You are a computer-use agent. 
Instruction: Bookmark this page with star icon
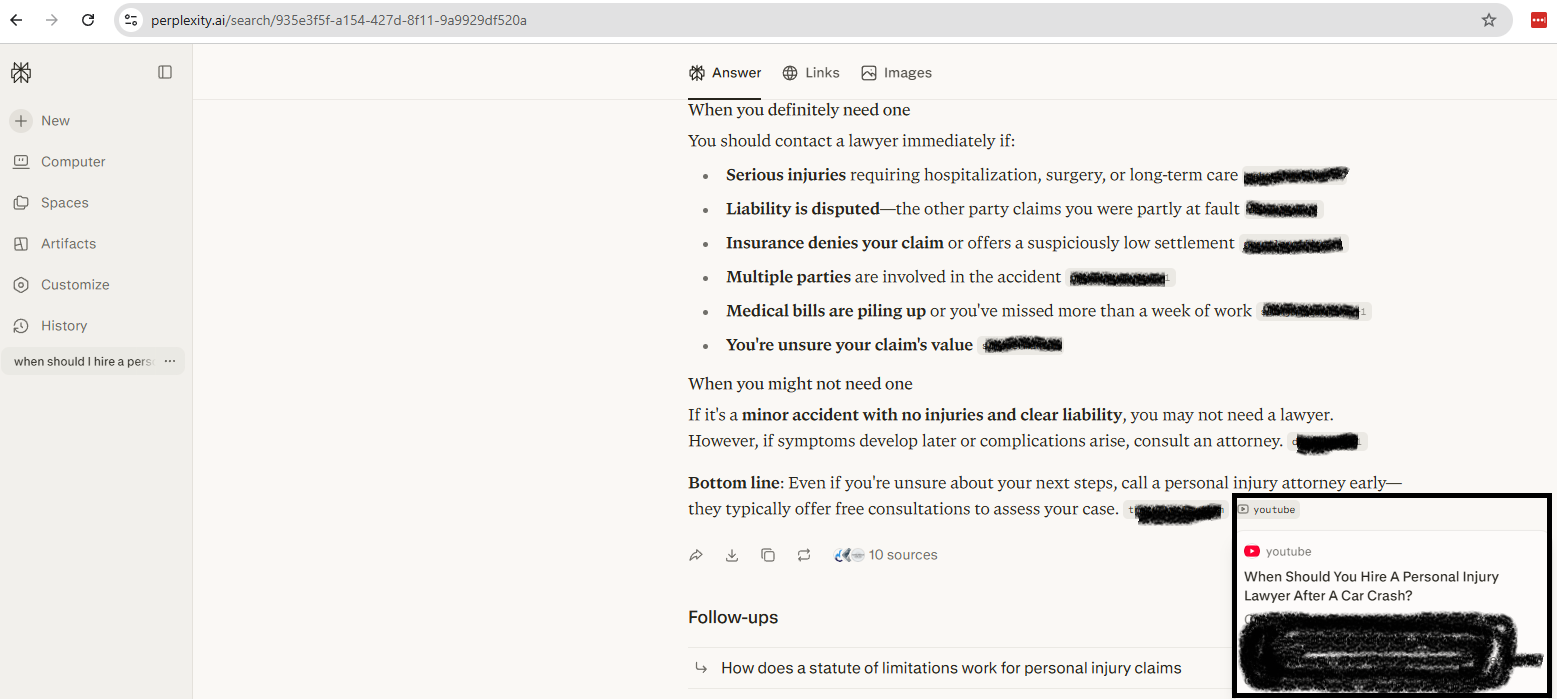point(1489,20)
